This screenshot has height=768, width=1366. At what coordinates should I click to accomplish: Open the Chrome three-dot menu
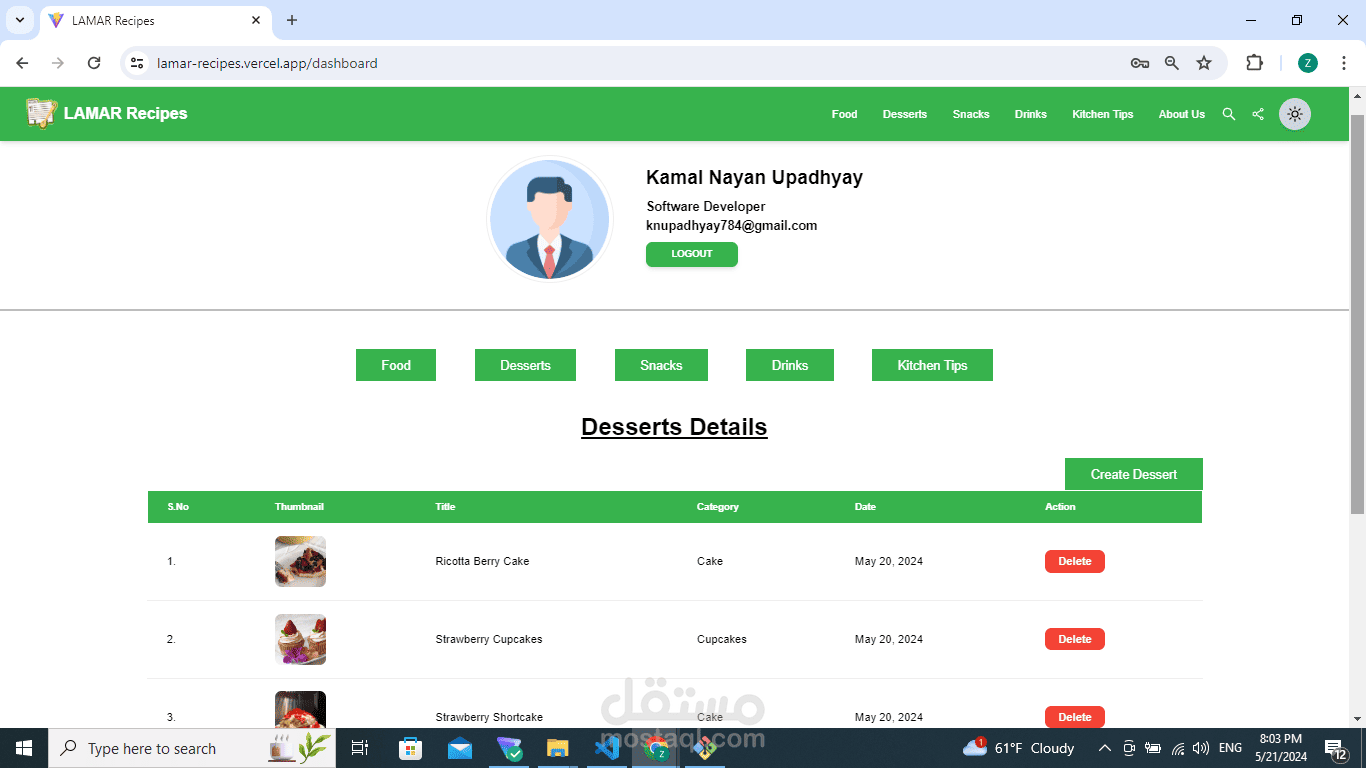click(1343, 63)
